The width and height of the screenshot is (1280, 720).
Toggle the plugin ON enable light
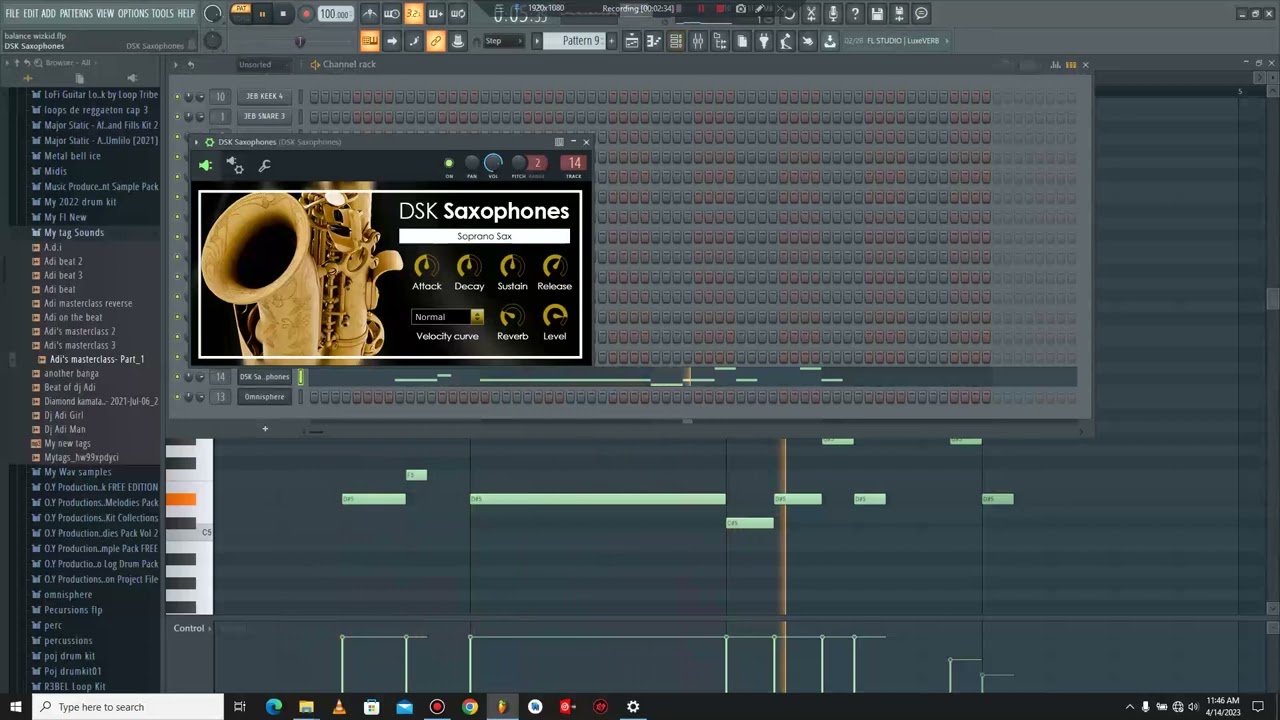[x=449, y=163]
